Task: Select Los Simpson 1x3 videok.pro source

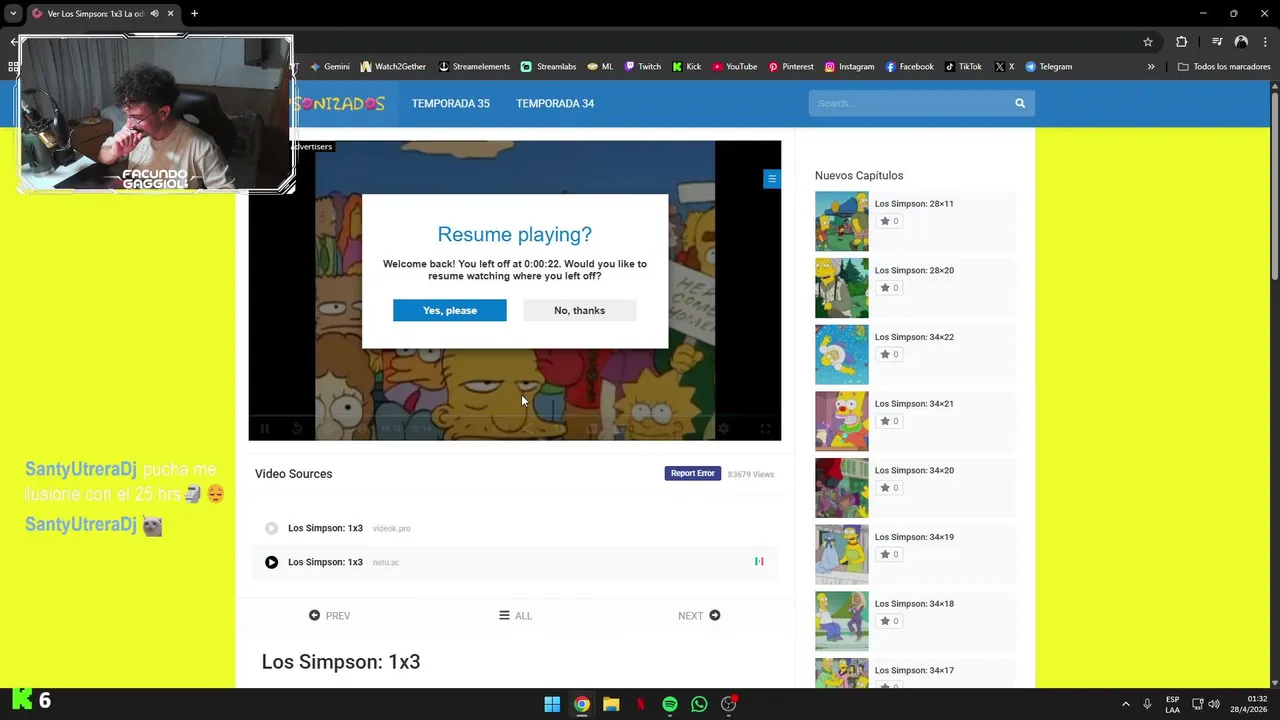Action: 515,528
